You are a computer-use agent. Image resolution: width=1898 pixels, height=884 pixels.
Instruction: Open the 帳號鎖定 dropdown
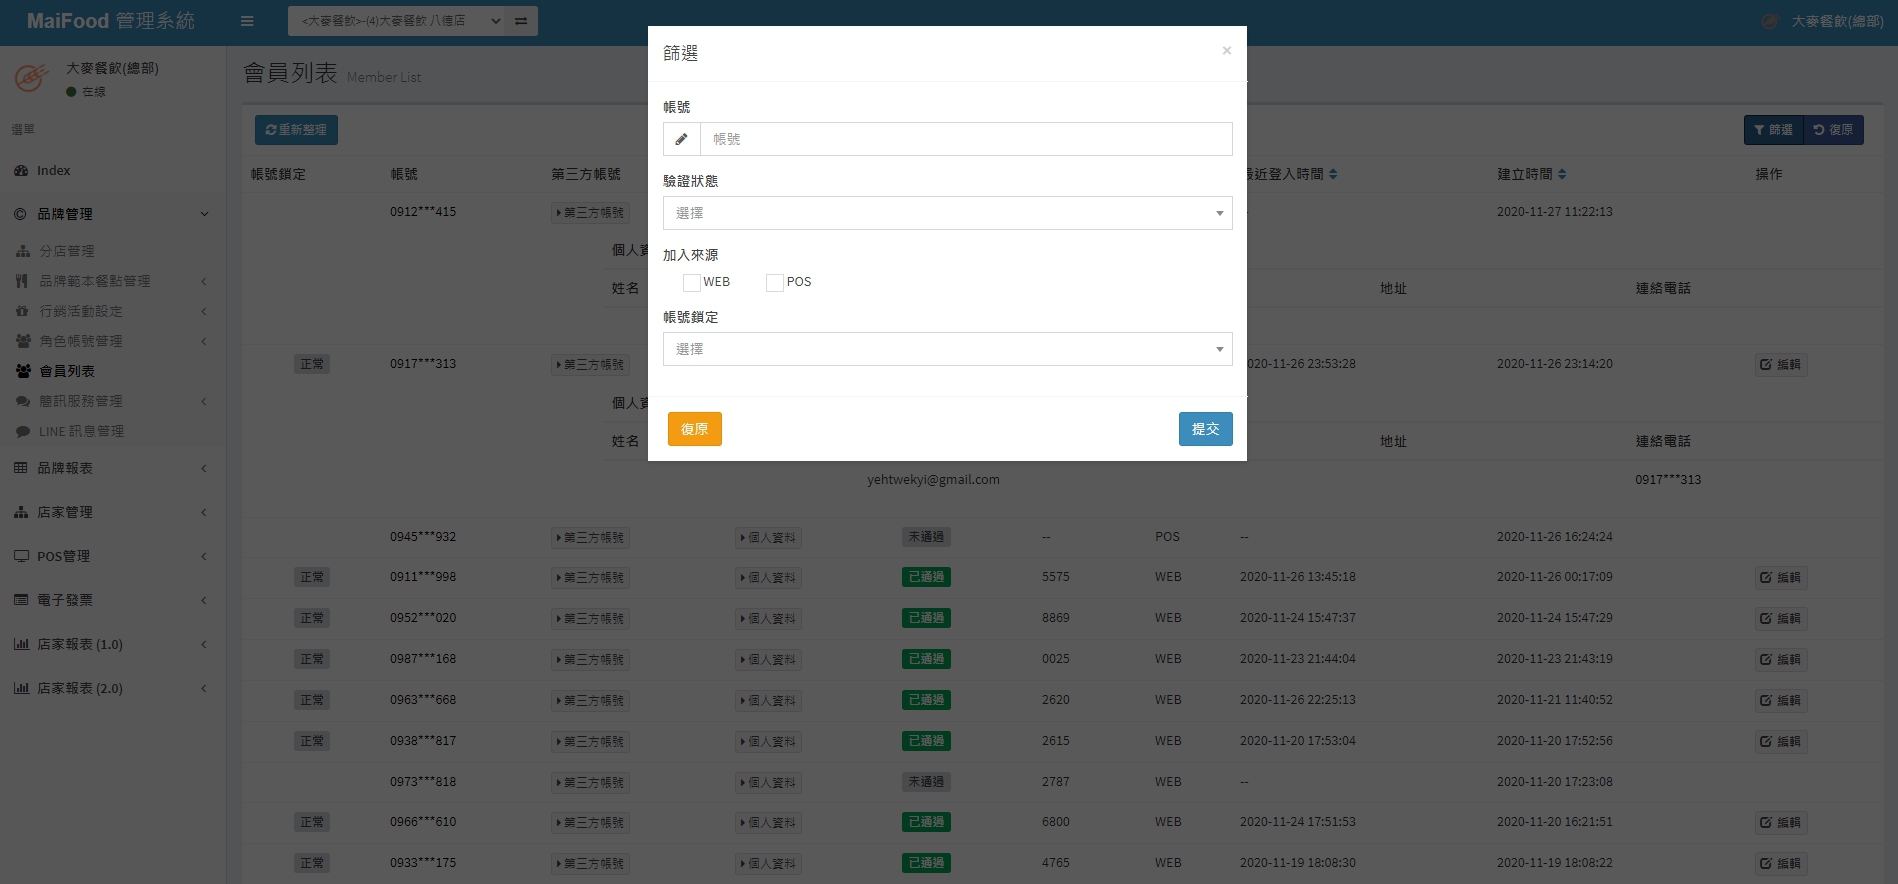947,349
